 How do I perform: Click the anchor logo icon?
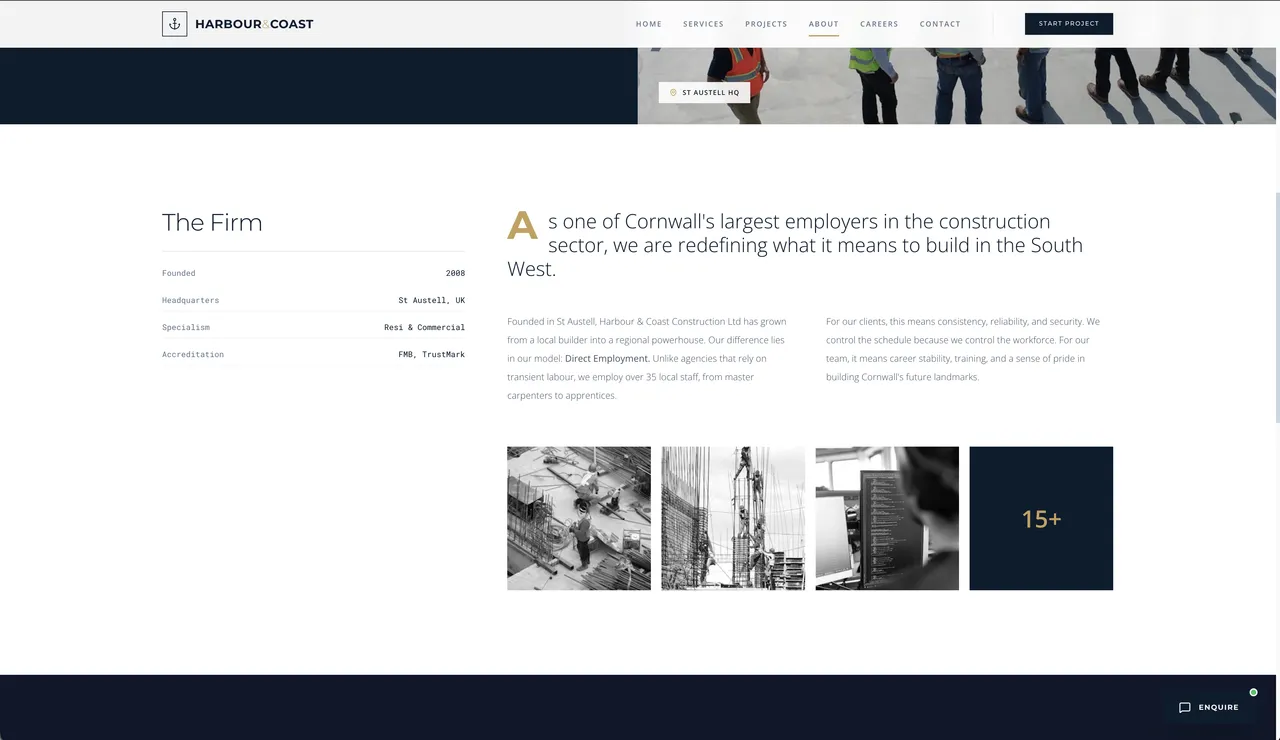tap(174, 24)
